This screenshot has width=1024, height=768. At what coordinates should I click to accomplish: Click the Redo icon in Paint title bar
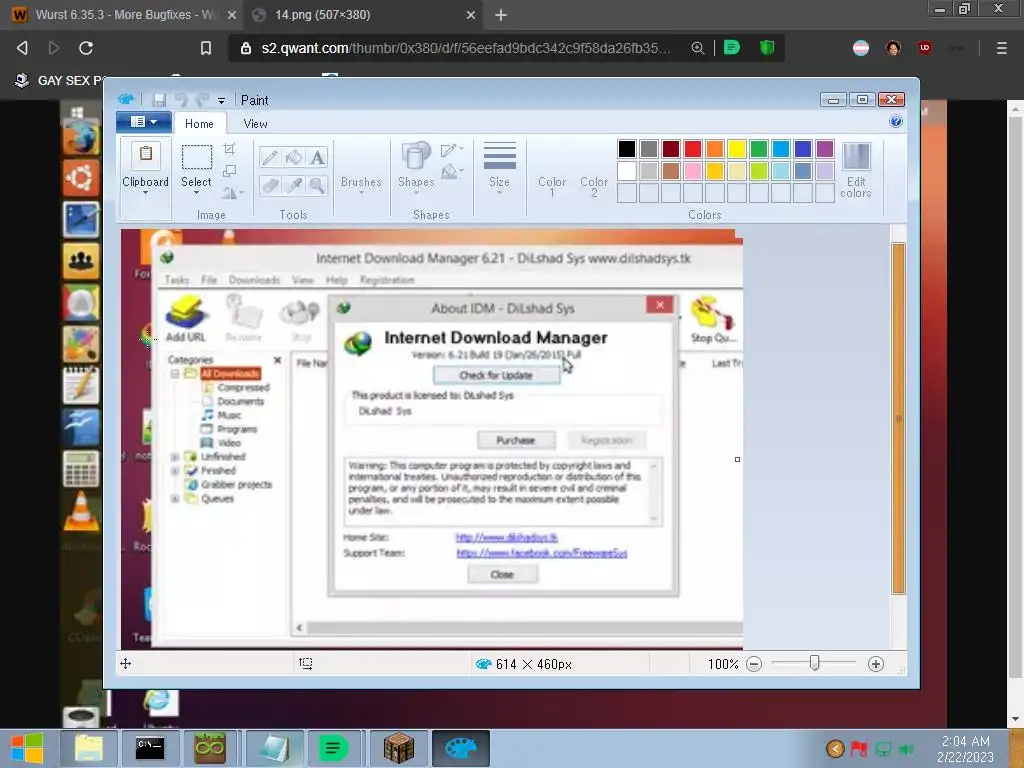tap(202, 99)
